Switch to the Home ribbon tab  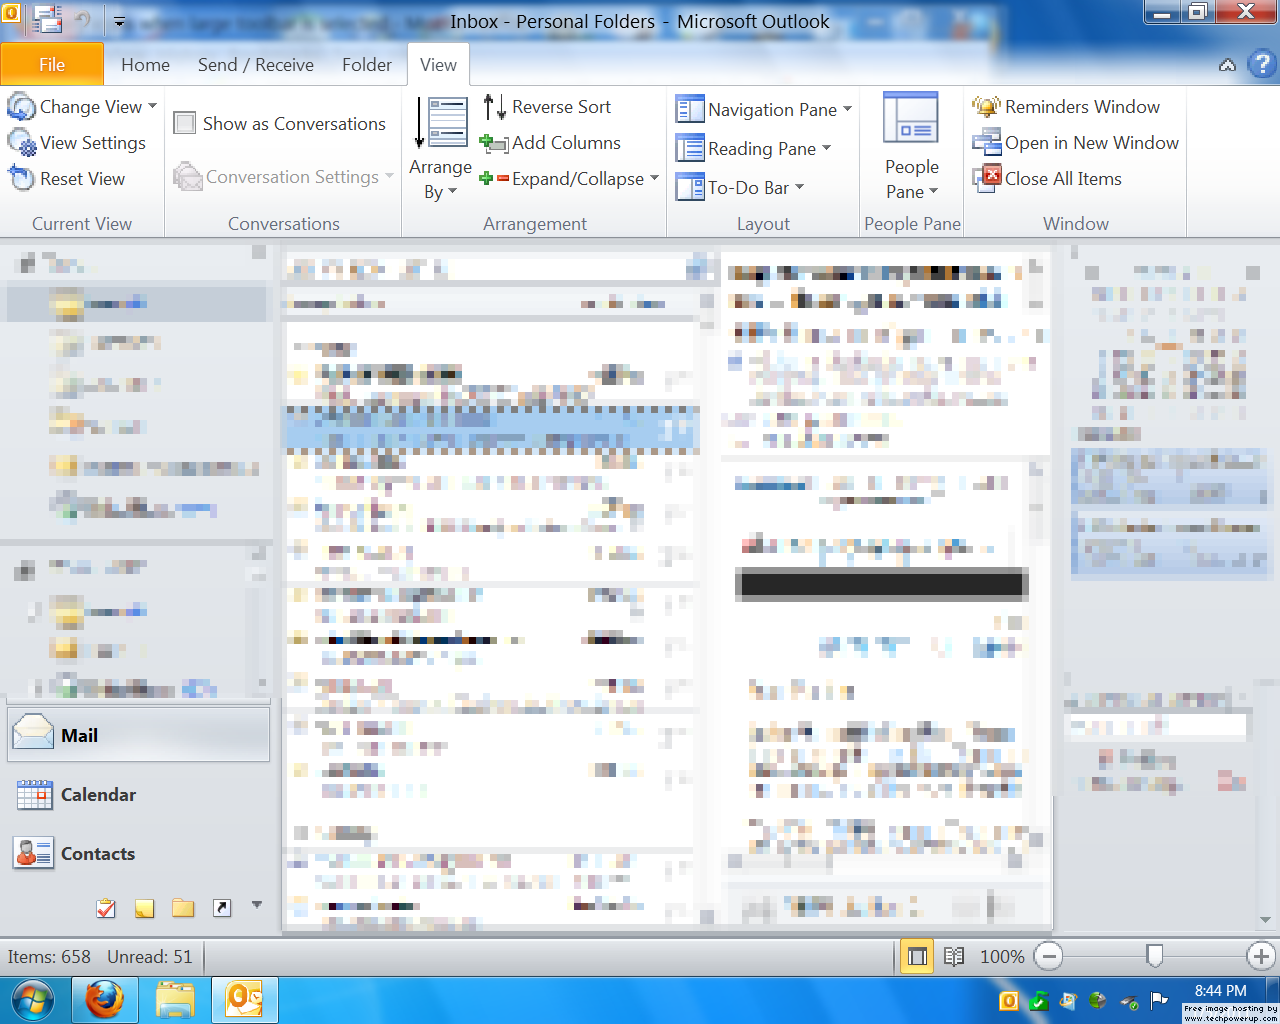point(145,65)
